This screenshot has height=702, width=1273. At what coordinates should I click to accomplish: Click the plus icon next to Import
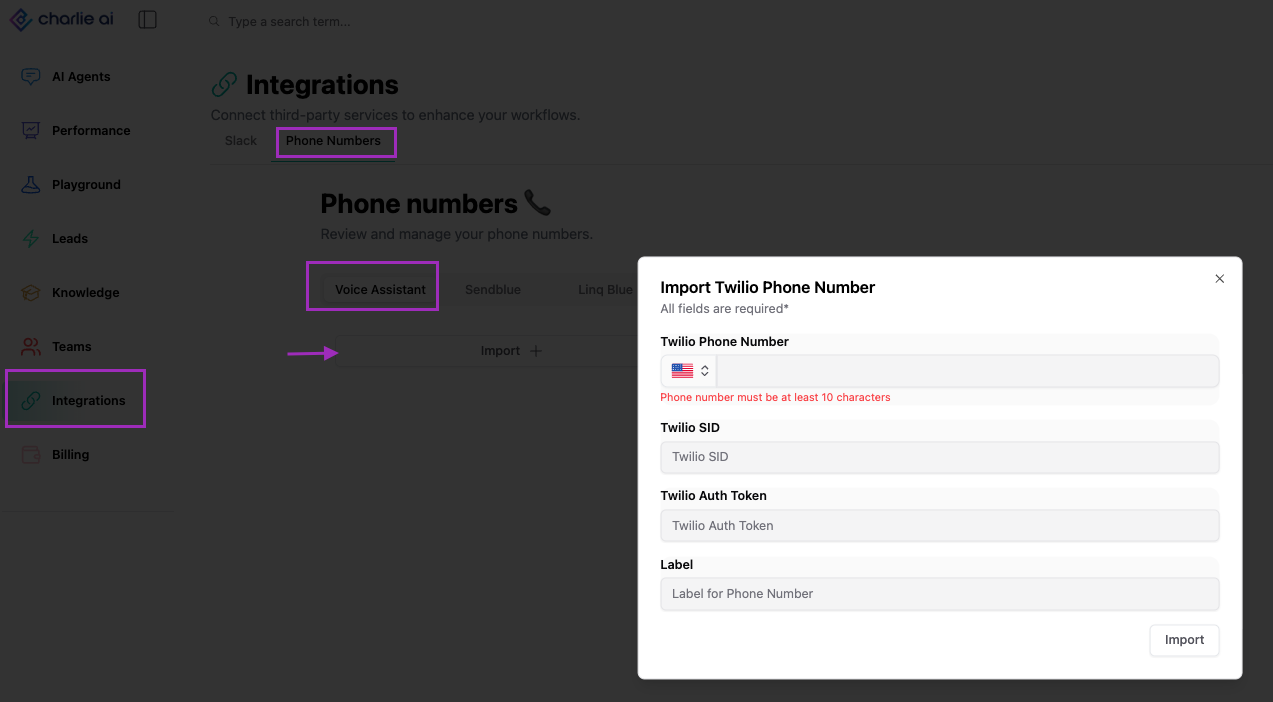pyautogui.click(x=536, y=351)
